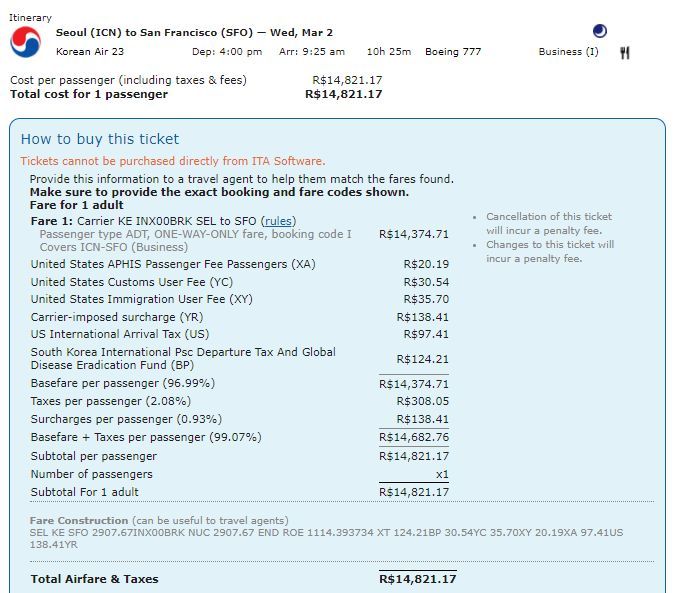Click Basefare + Taxes per passenger row
675x593 pixels.
pyautogui.click(x=239, y=437)
